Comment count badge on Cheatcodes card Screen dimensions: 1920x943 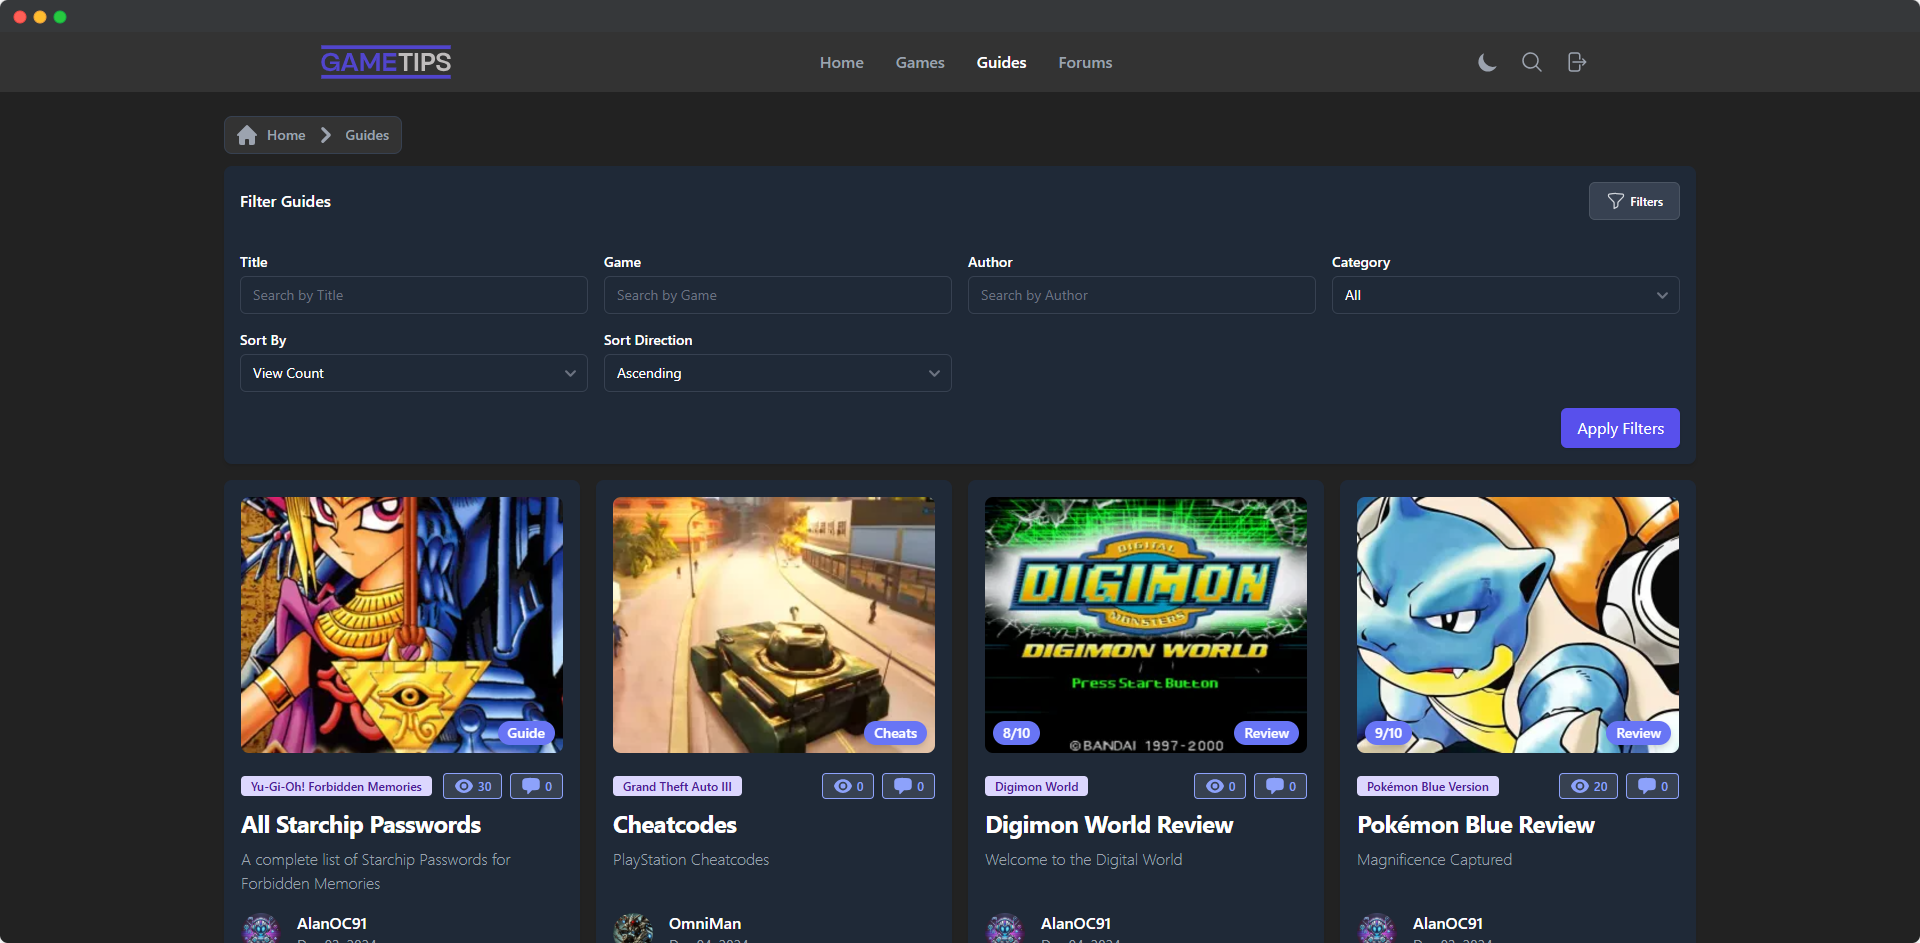click(x=909, y=786)
